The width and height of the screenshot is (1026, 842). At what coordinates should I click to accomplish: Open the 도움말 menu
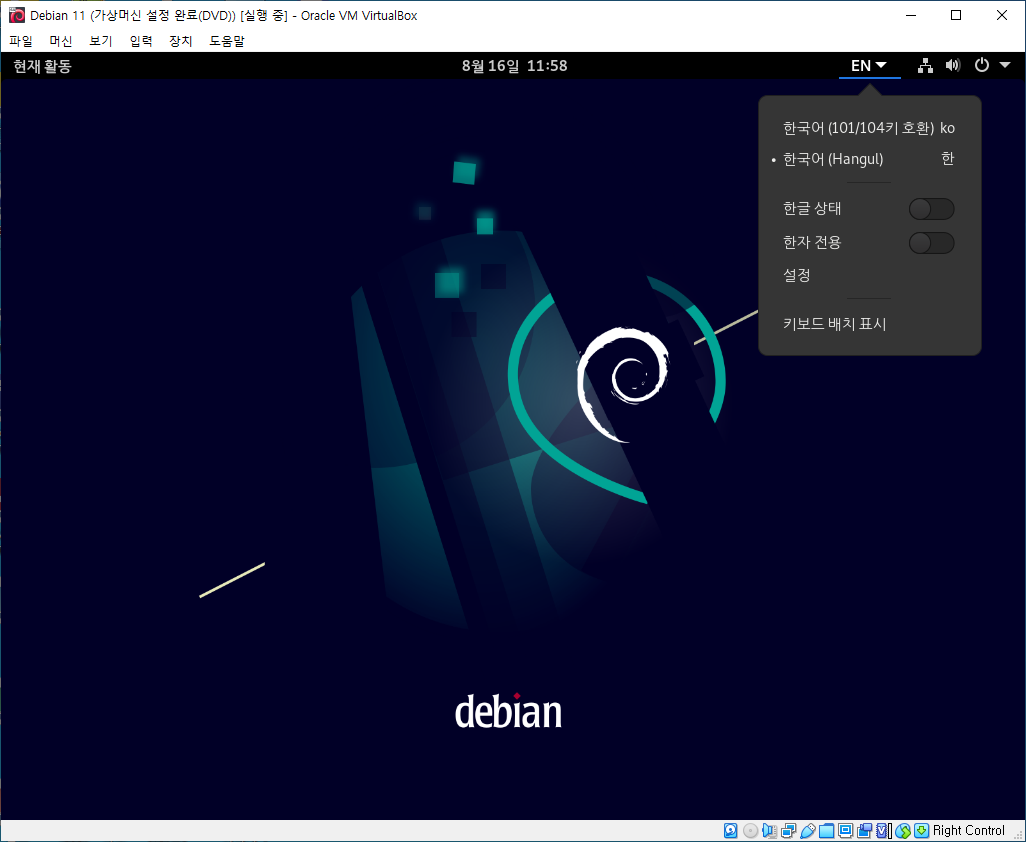tap(226, 41)
